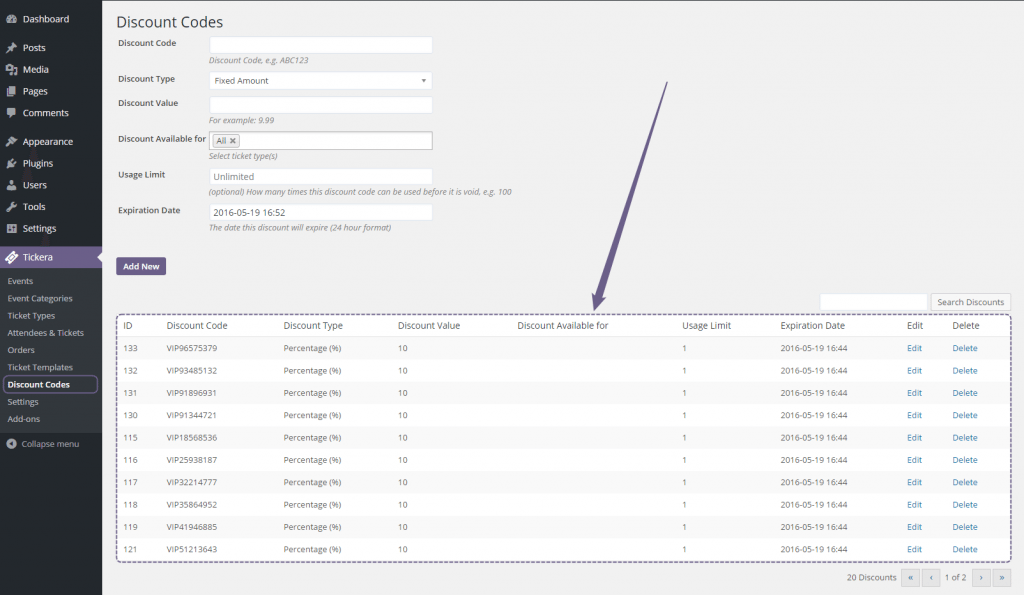Focus the Discount Code input field
Screen dimensions: 1024x595
click(321, 44)
